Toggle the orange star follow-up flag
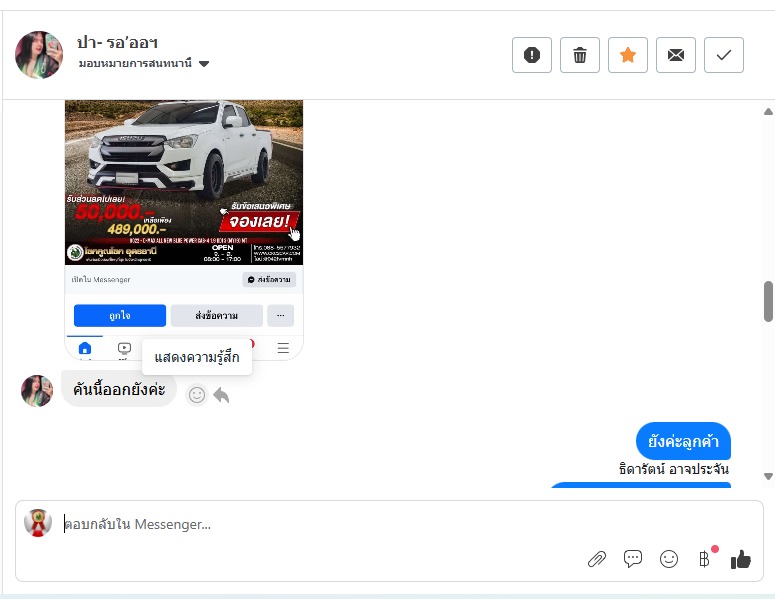Screen dimensions: 775x599 [628, 55]
